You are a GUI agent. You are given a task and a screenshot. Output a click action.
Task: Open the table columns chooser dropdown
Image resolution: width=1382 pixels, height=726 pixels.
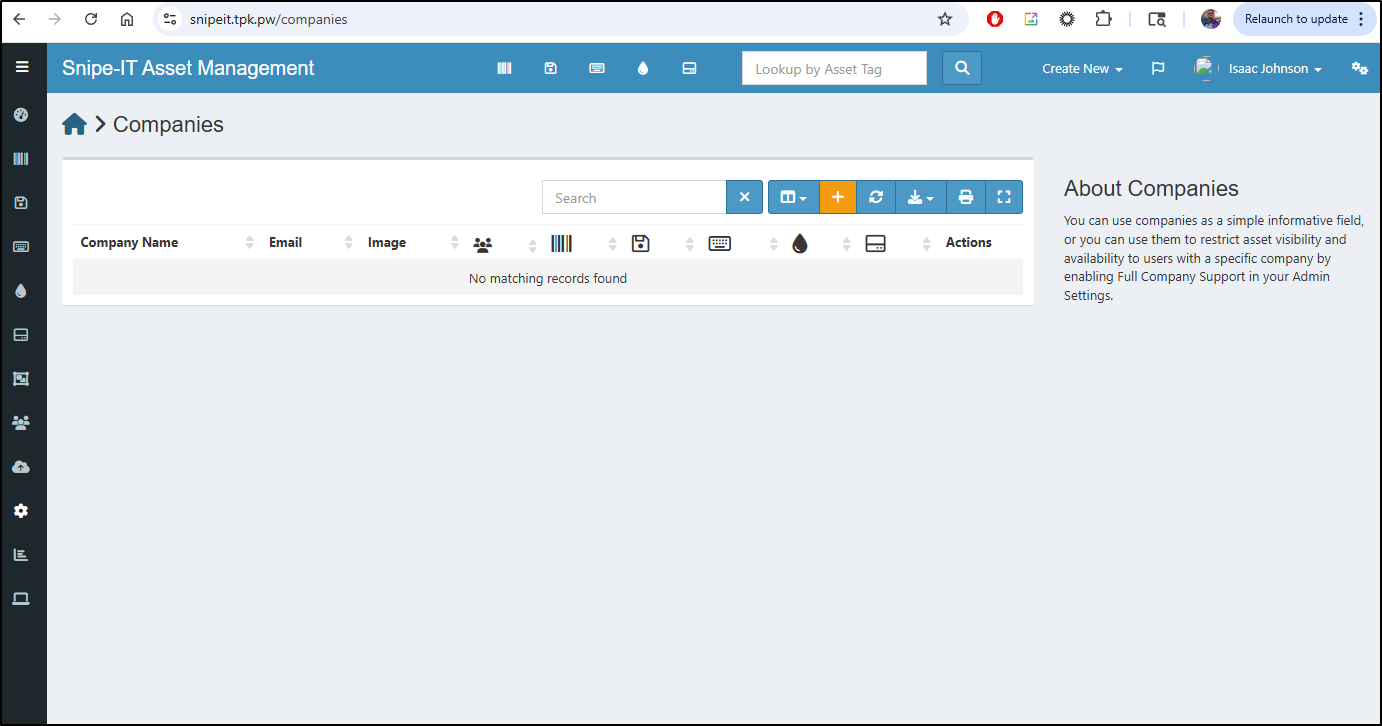point(793,197)
